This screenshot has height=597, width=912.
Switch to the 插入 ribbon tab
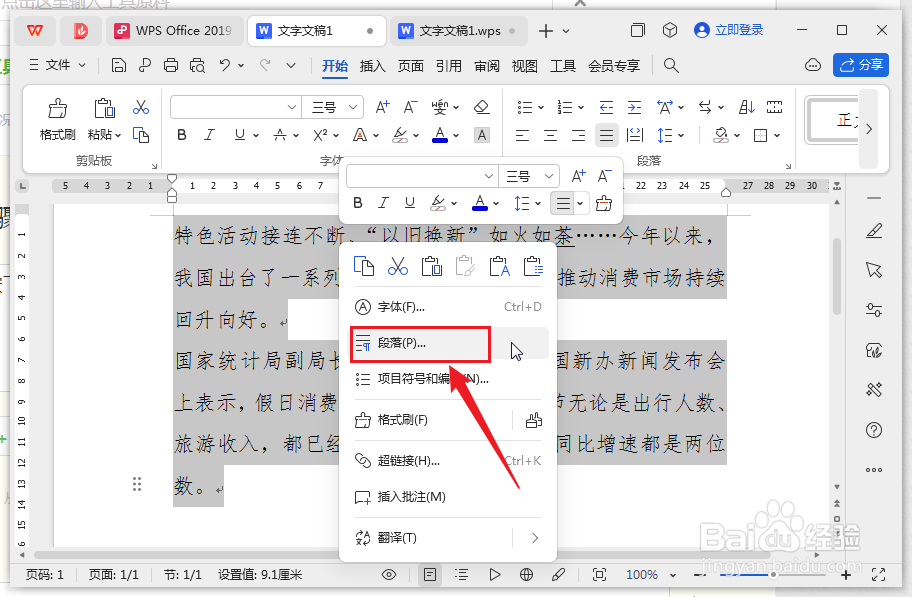[x=372, y=68]
